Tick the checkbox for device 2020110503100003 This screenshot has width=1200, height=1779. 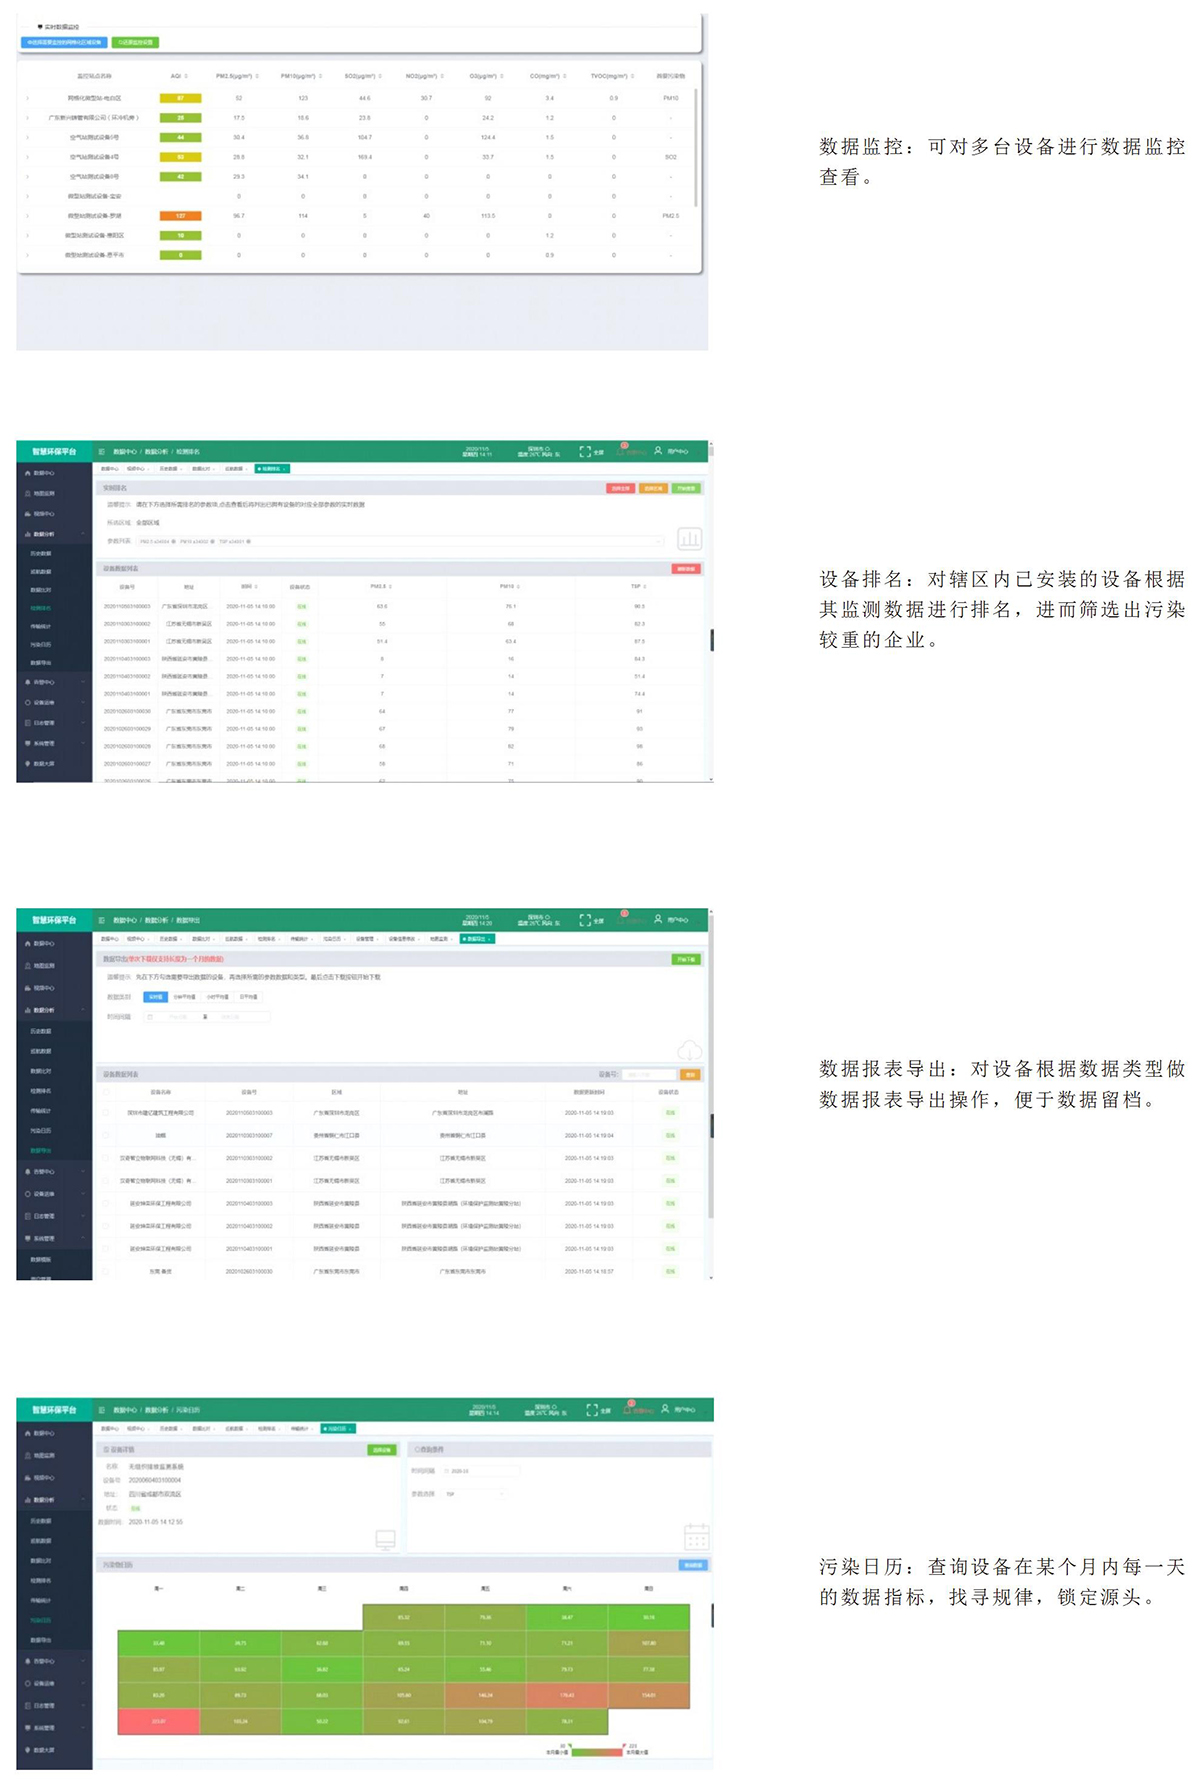107,1112
